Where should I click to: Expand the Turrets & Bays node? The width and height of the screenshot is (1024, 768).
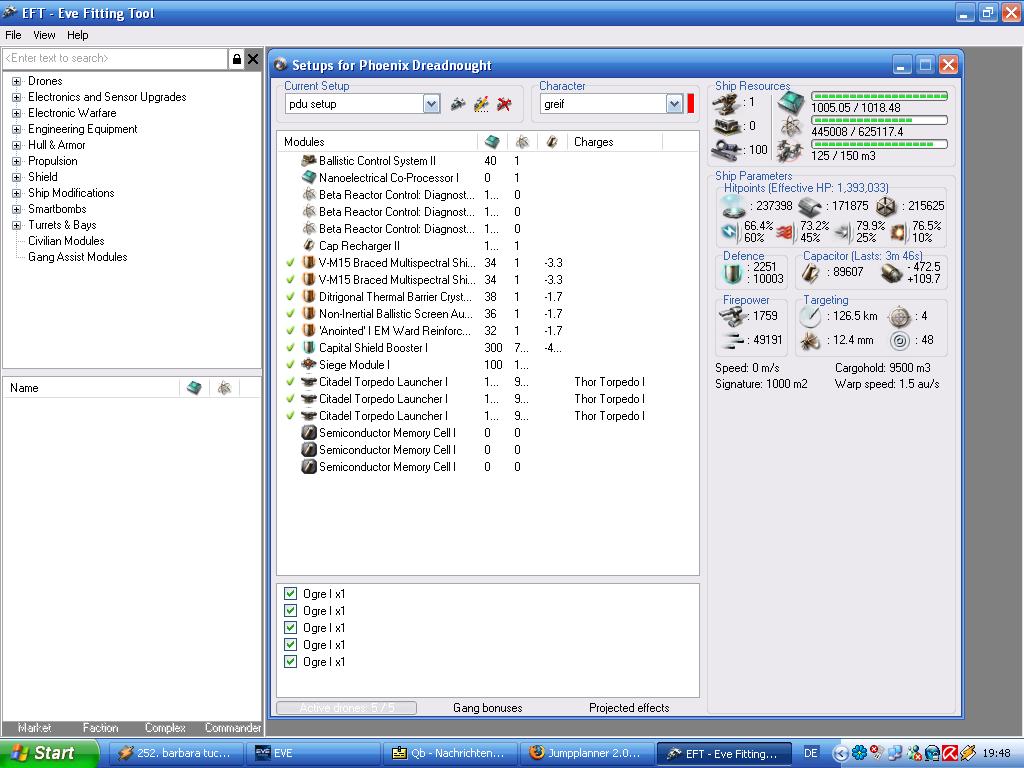coord(16,225)
